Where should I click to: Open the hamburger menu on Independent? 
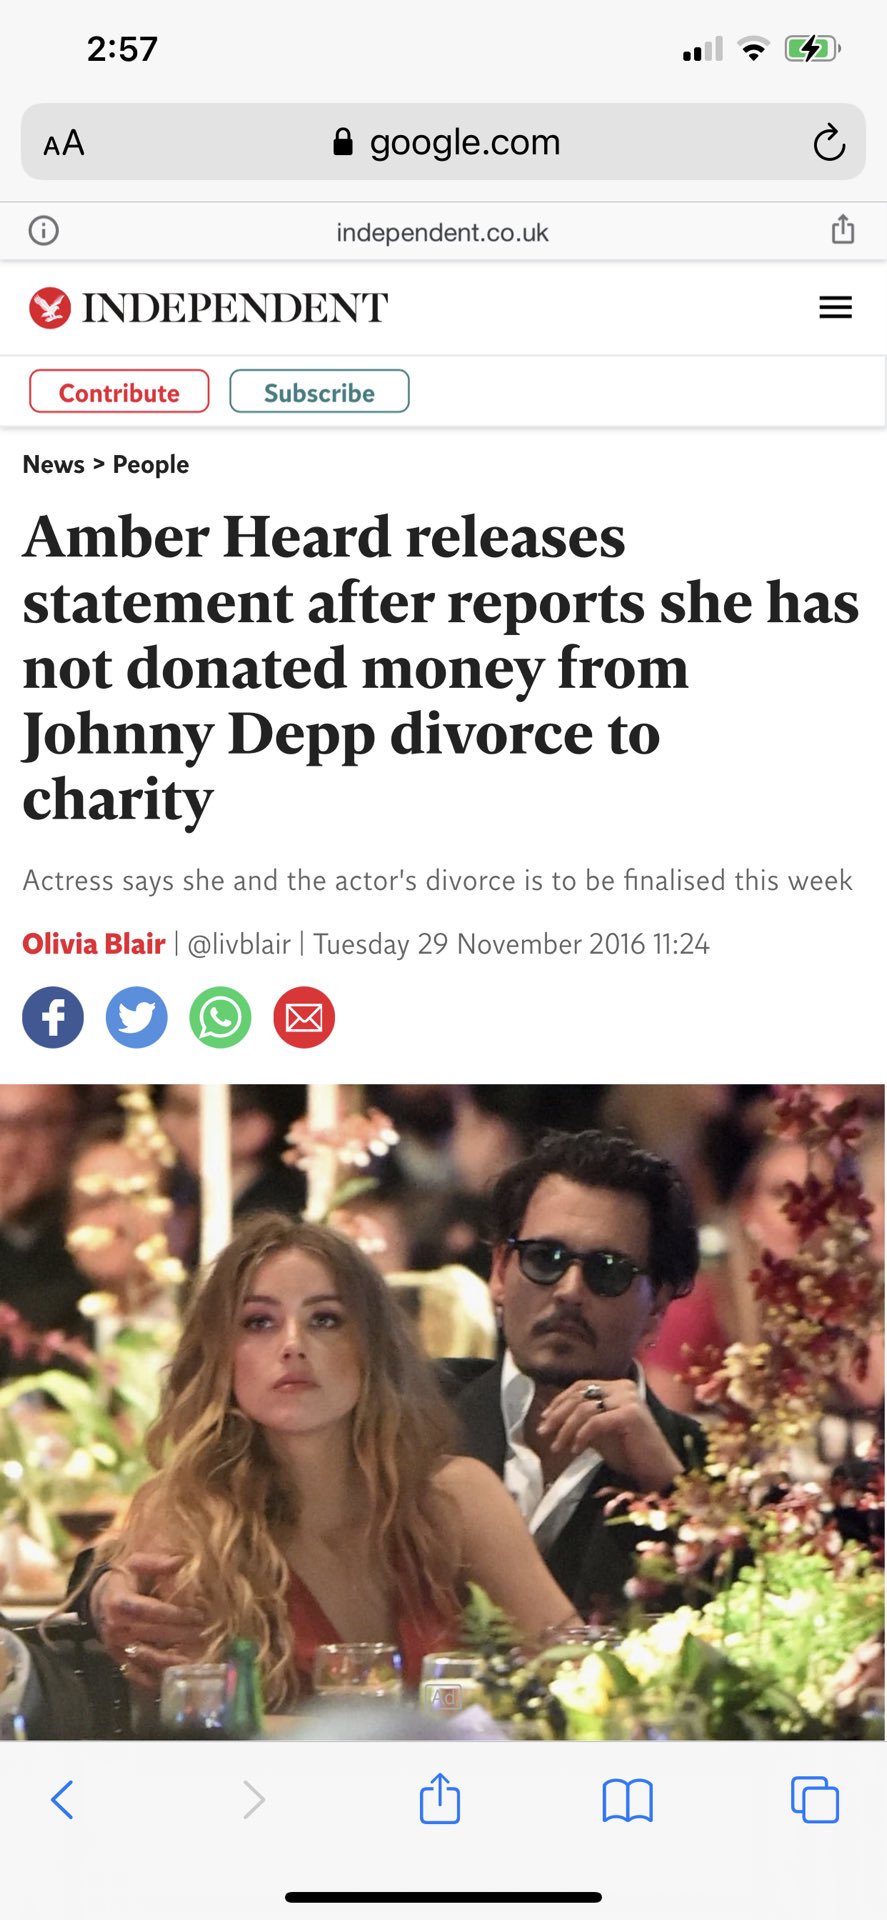point(836,307)
